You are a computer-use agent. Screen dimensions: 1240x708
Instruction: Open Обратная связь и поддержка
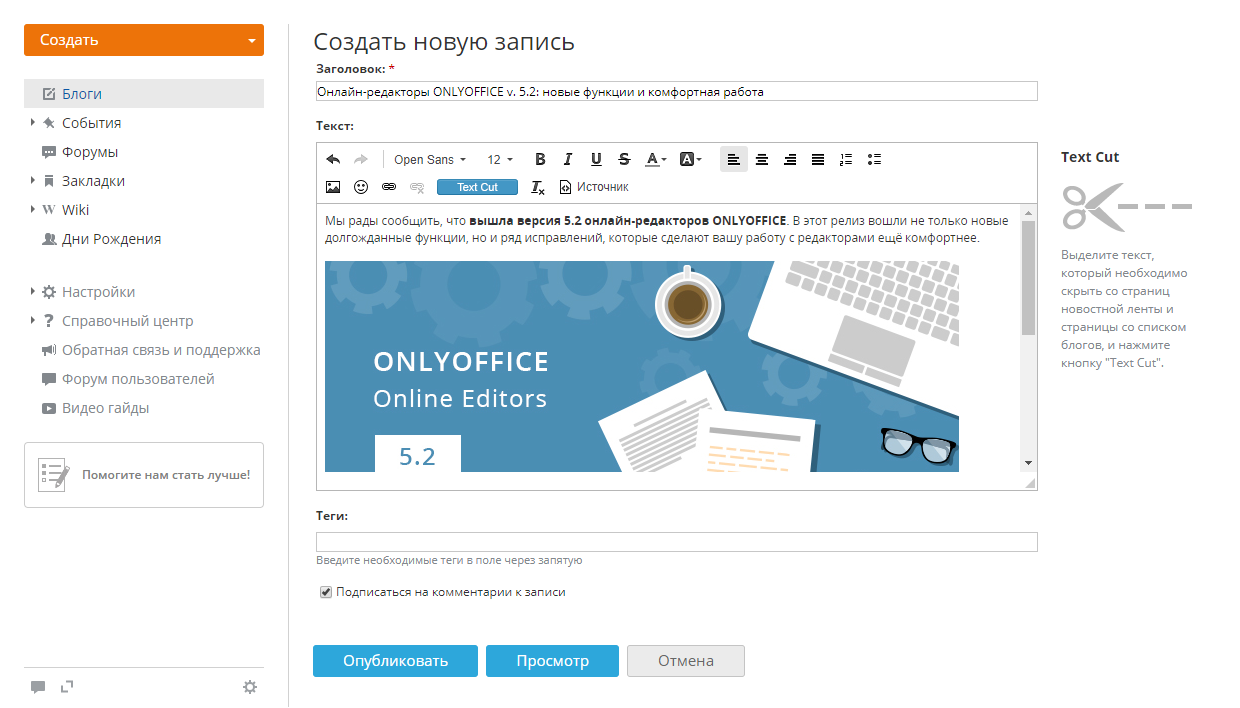point(161,350)
